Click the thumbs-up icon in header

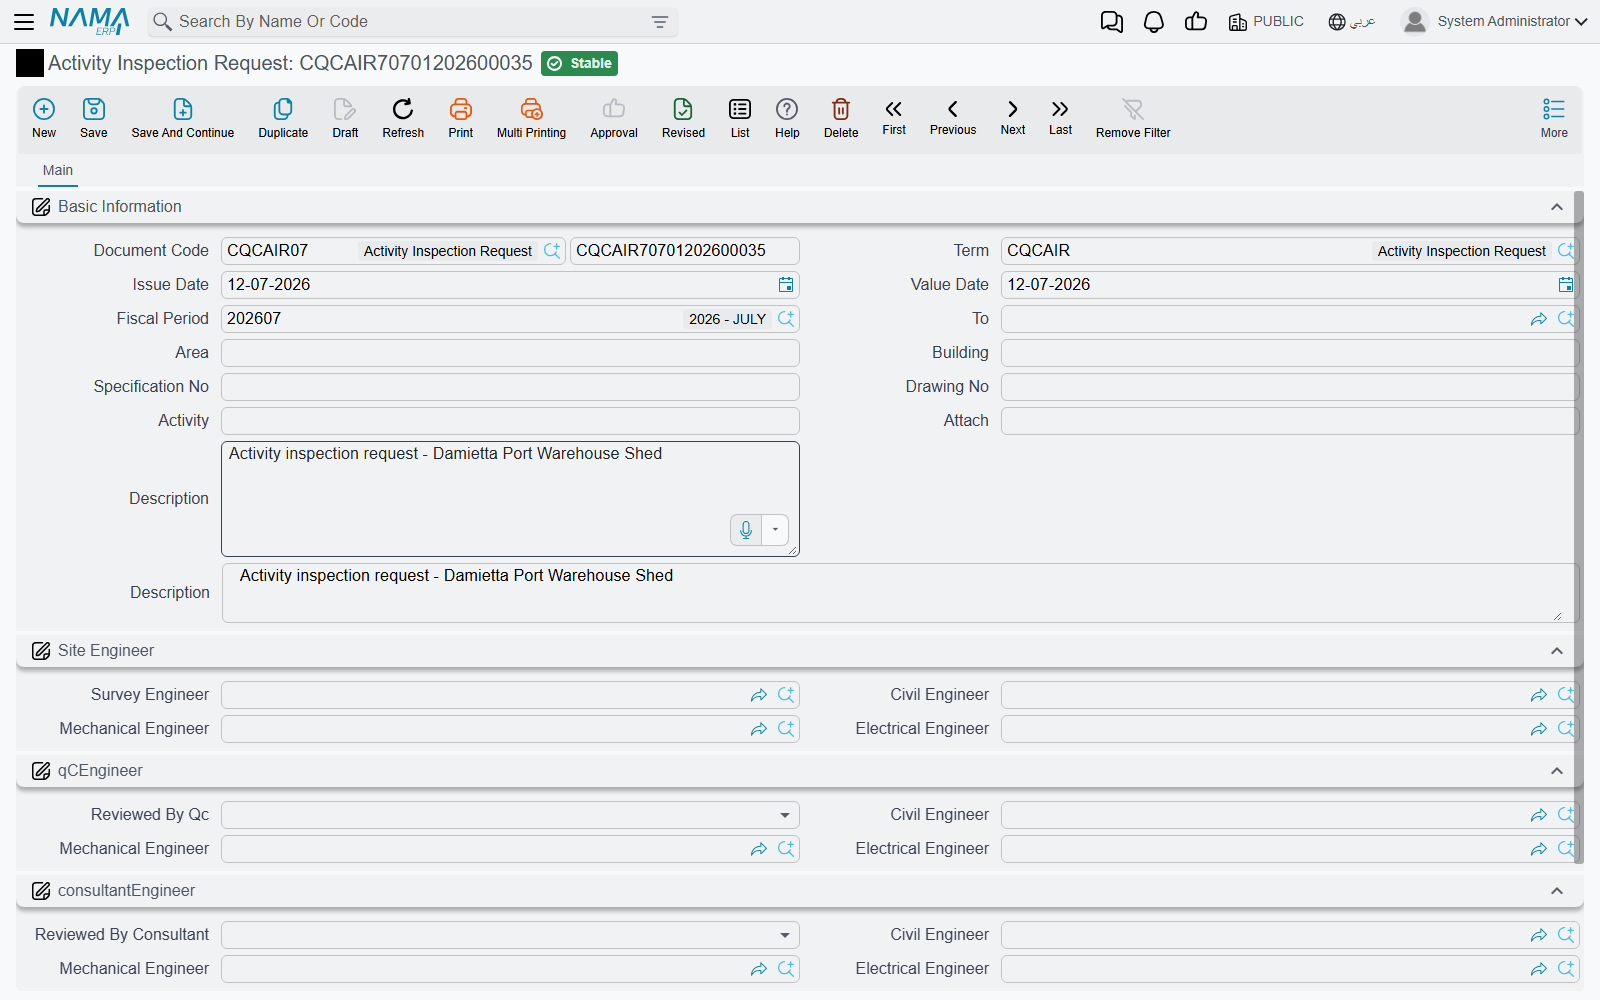1196,21
